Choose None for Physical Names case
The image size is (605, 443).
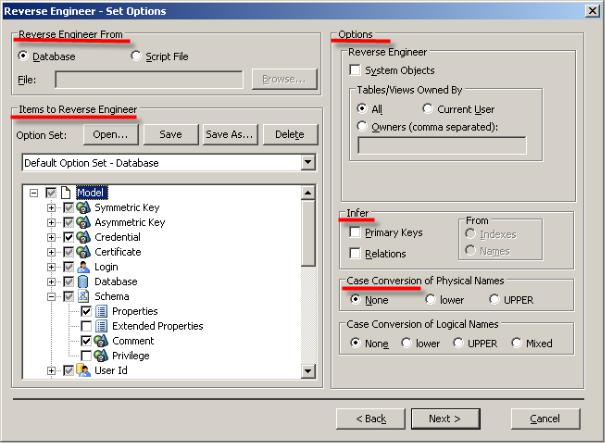point(355,299)
